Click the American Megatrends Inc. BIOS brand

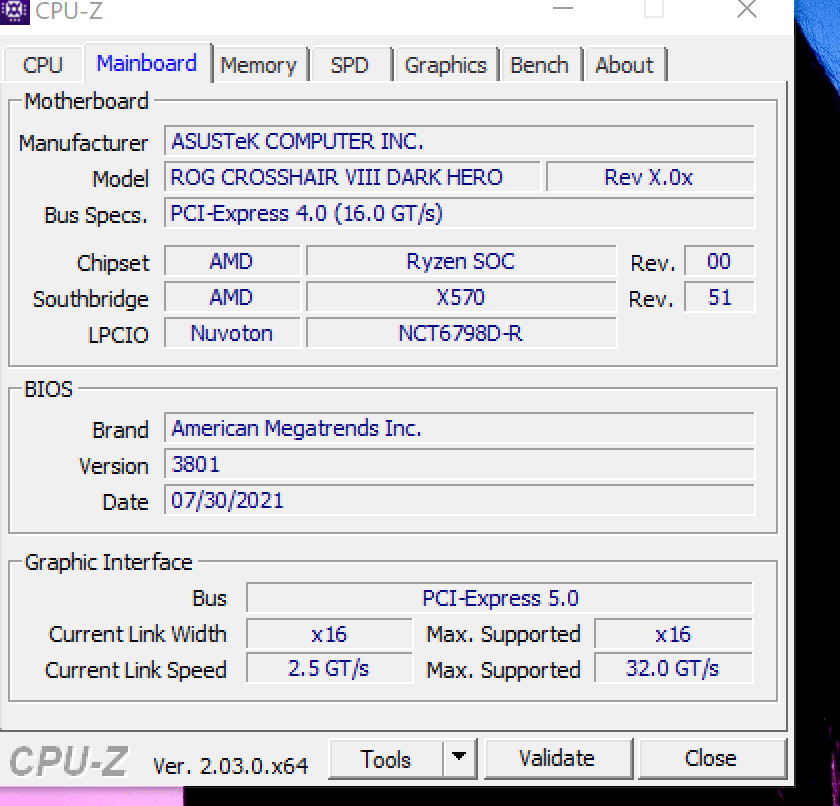coord(460,428)
